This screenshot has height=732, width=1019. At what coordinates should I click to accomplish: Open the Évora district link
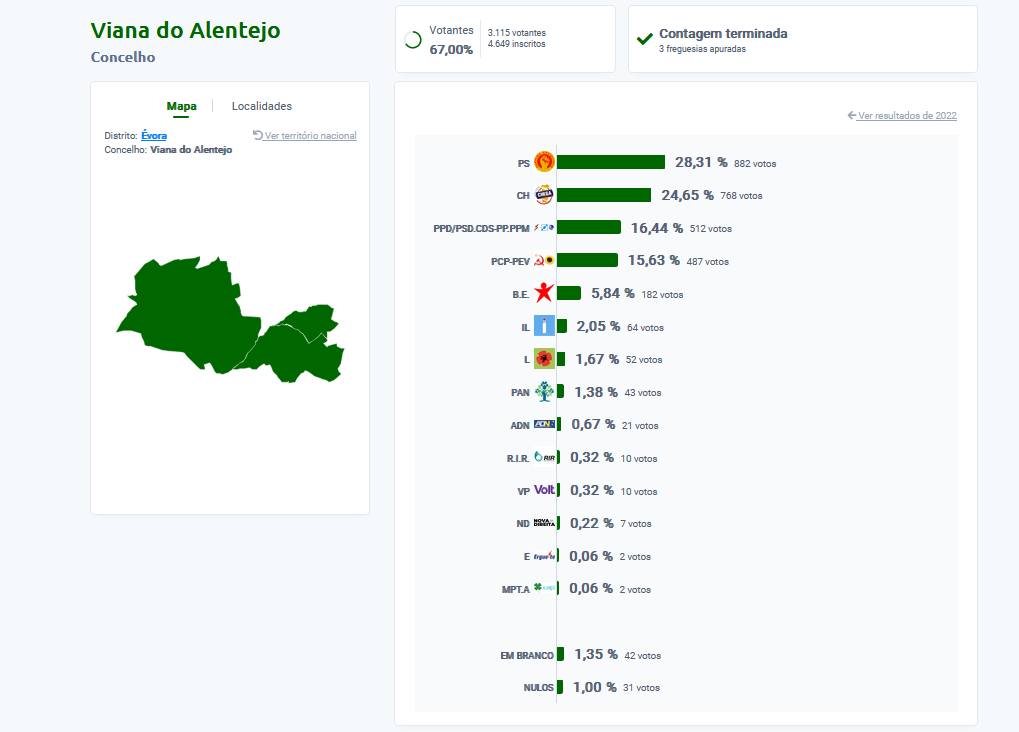154,135
